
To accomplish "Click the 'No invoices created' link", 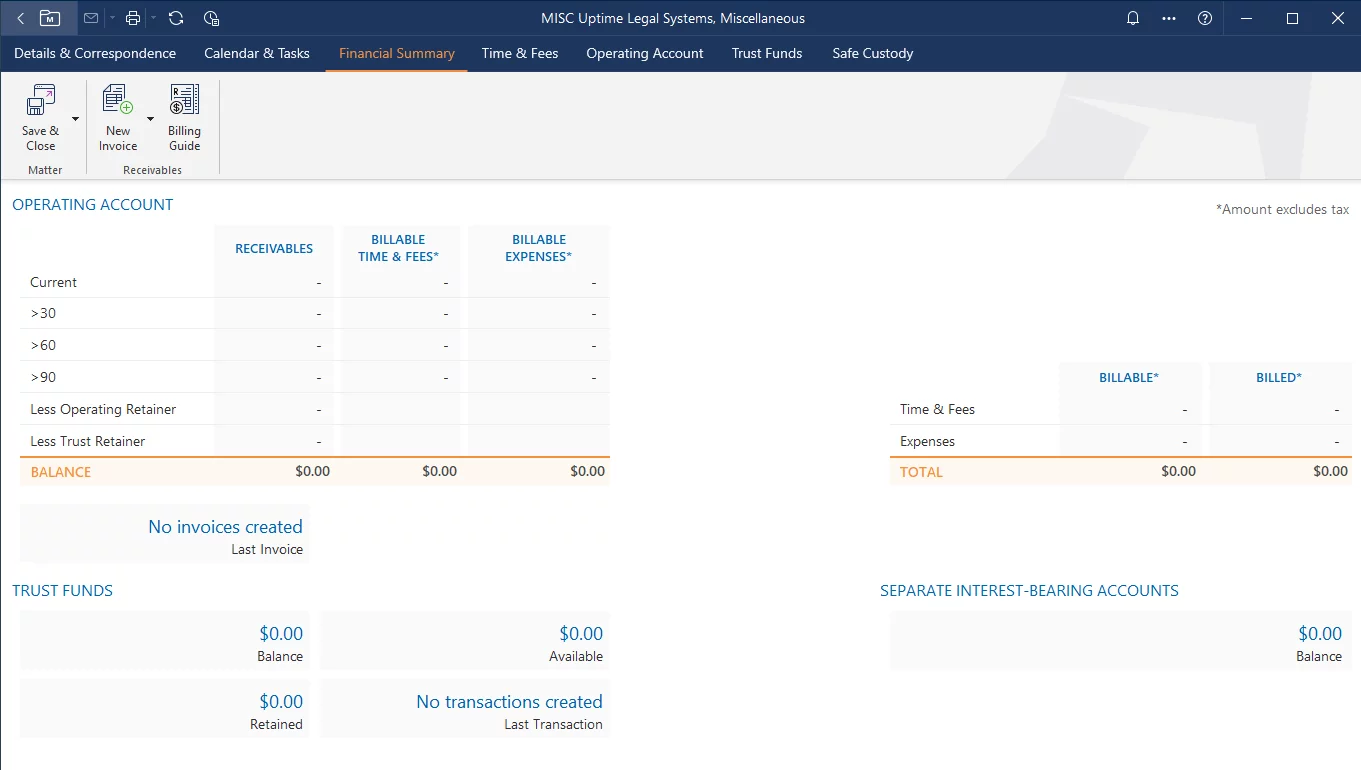I will coord(225,527).
